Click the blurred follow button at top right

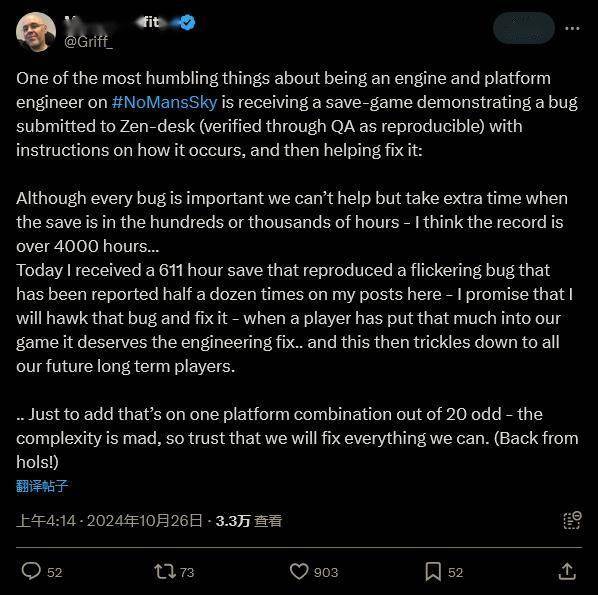[524, 27]
